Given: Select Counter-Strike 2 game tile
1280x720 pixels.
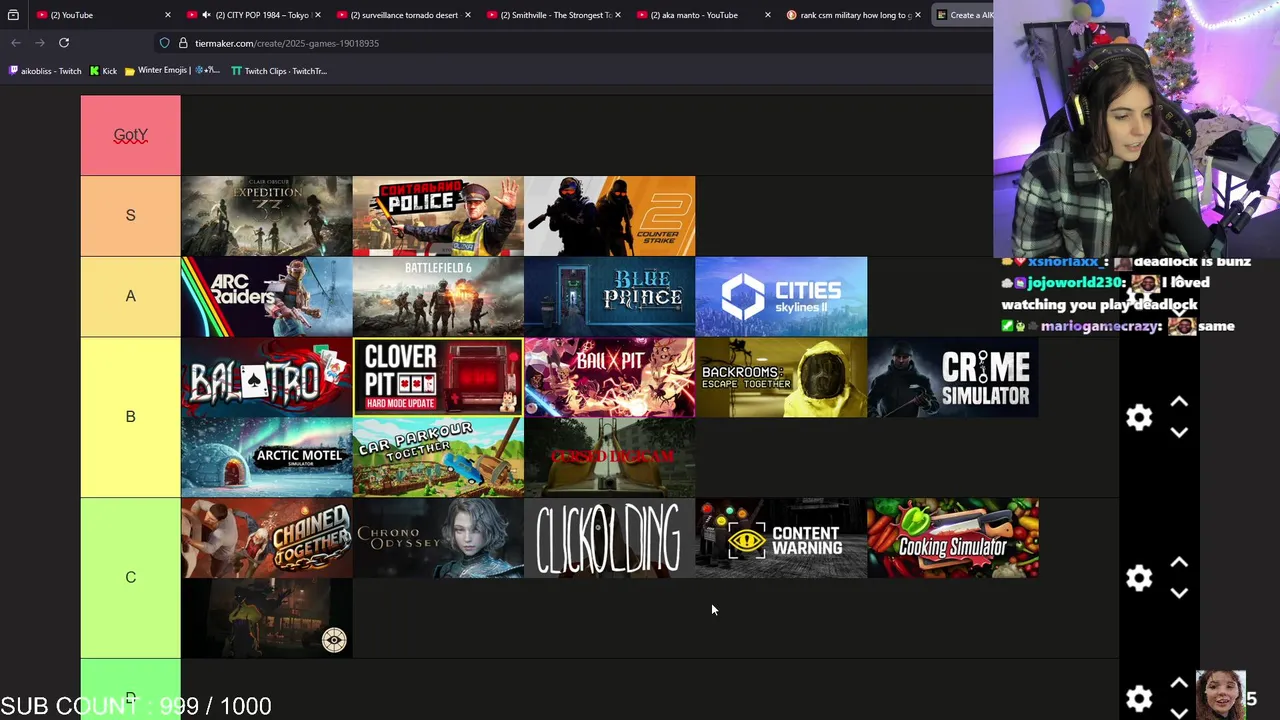Looking at the screenshot, I should click(x=610, y=216).
